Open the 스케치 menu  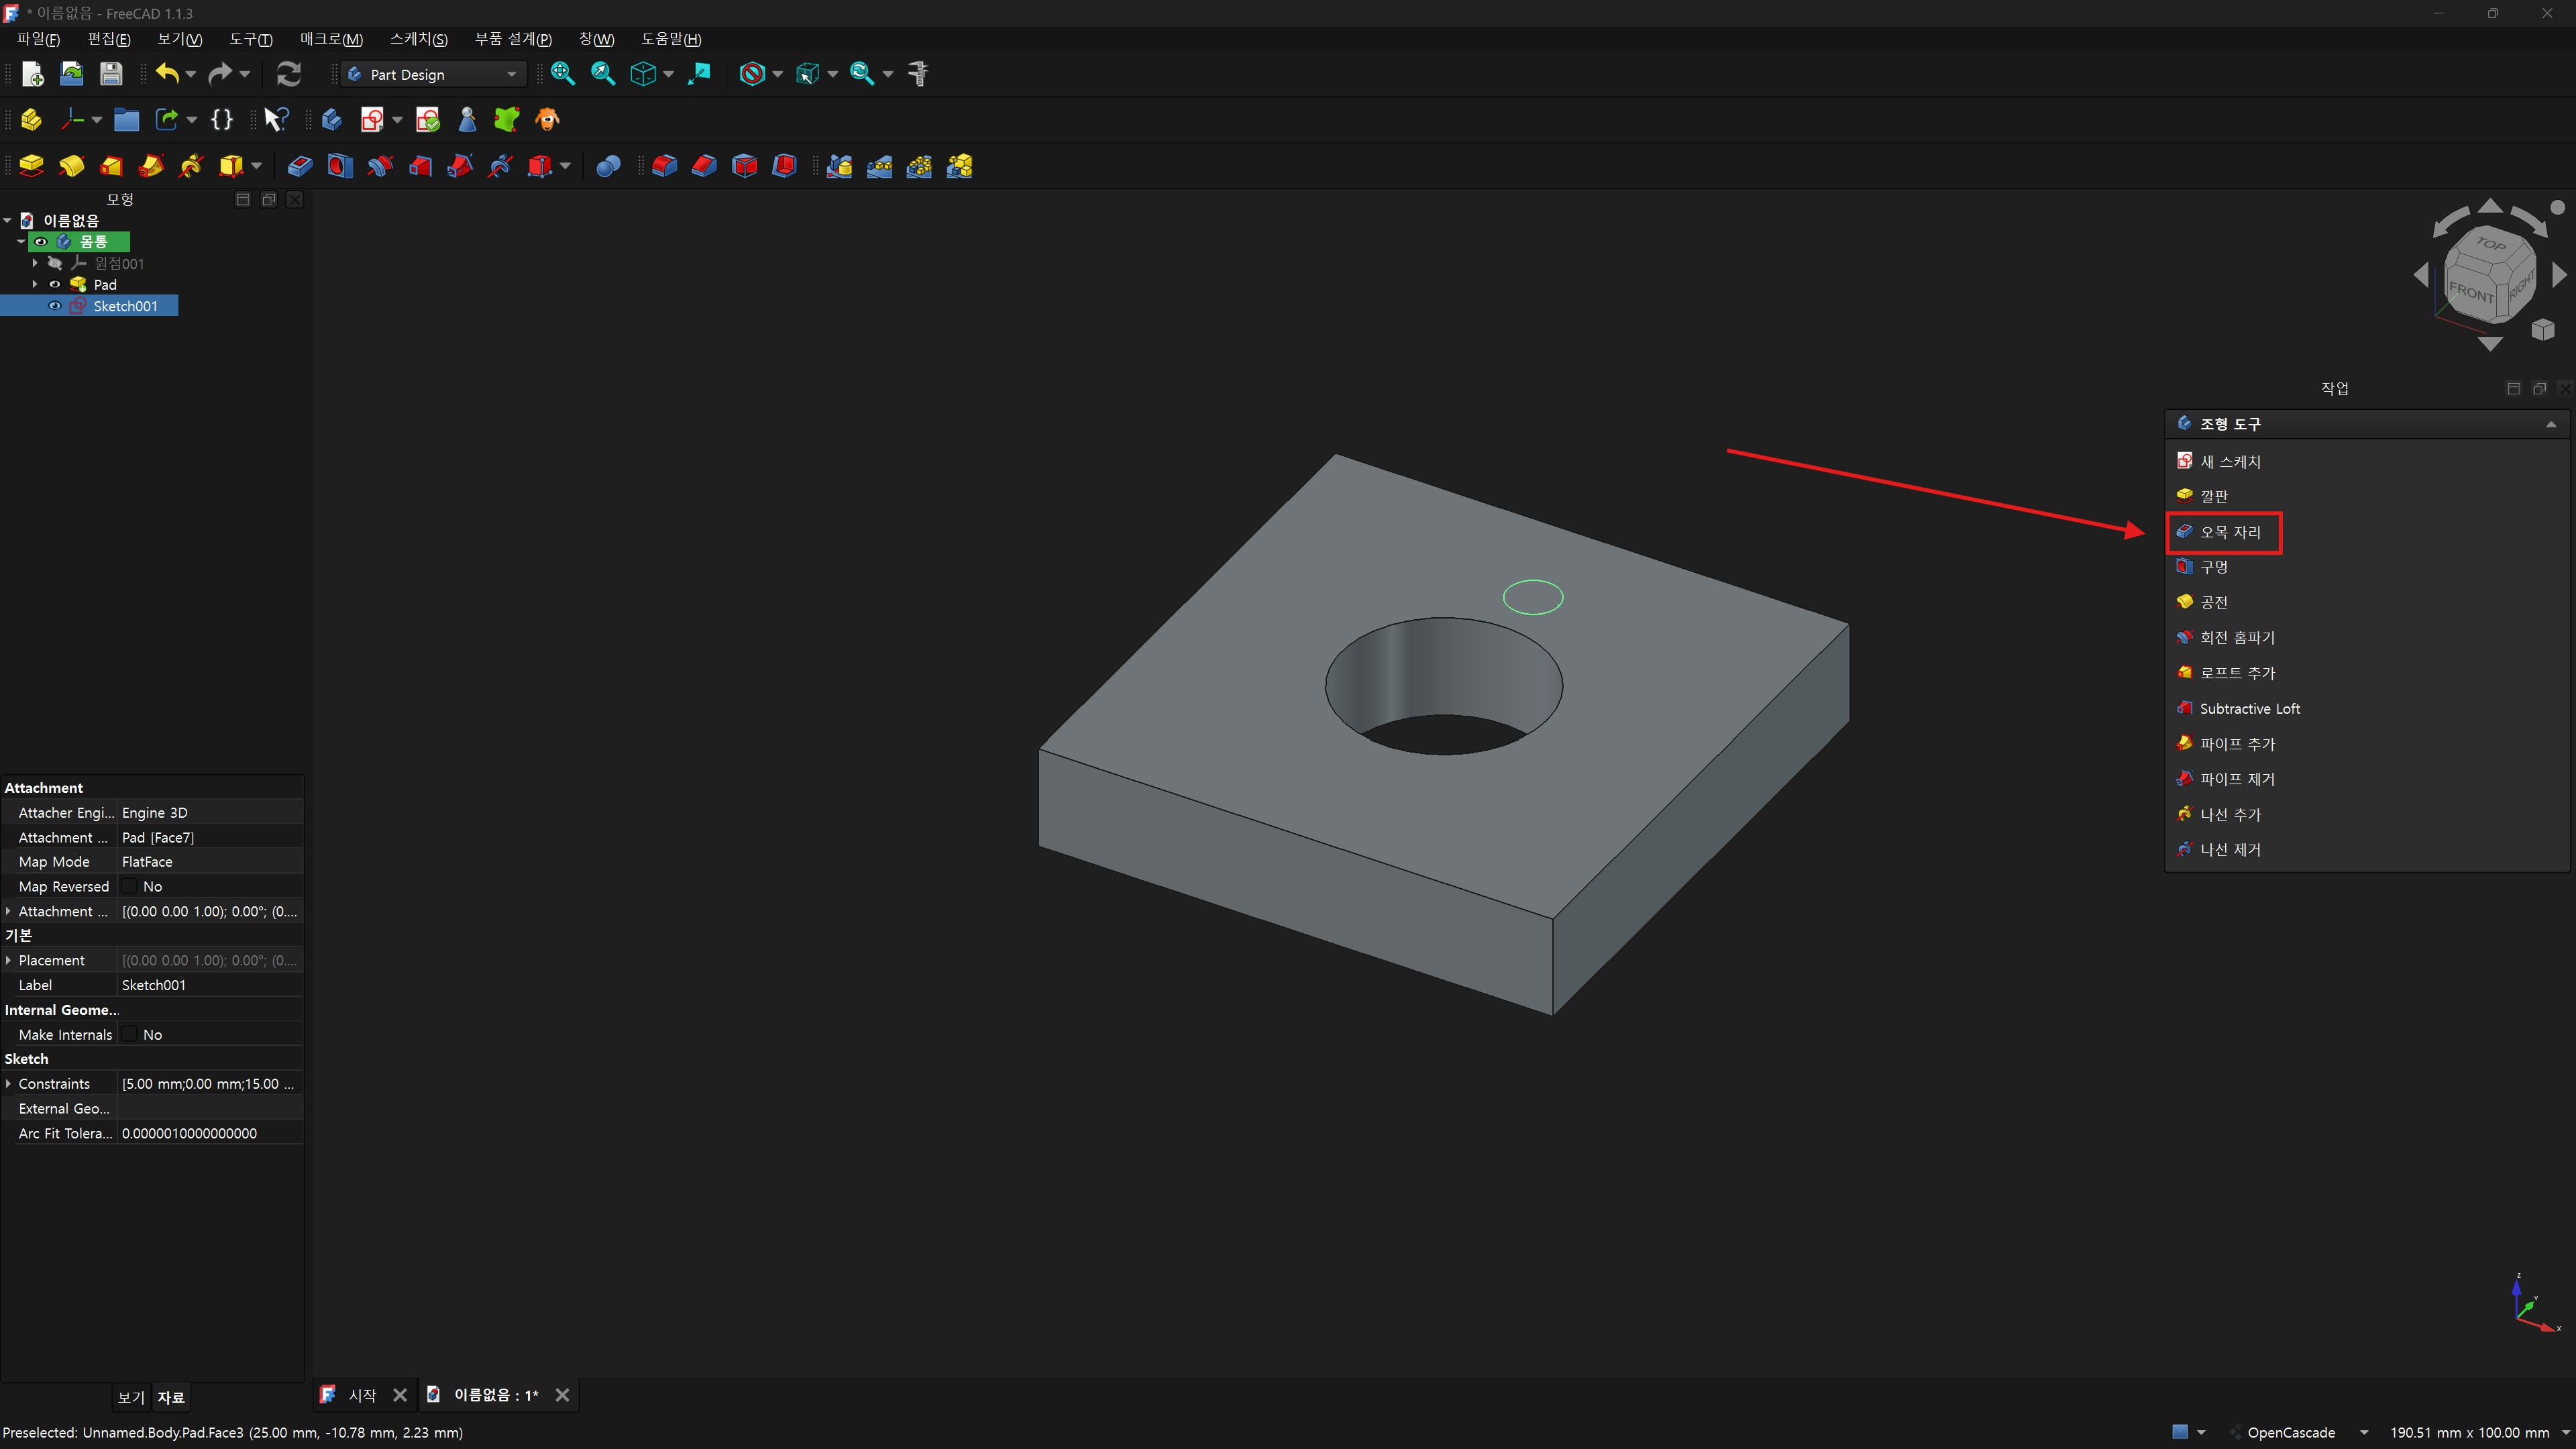coord(419,39)
